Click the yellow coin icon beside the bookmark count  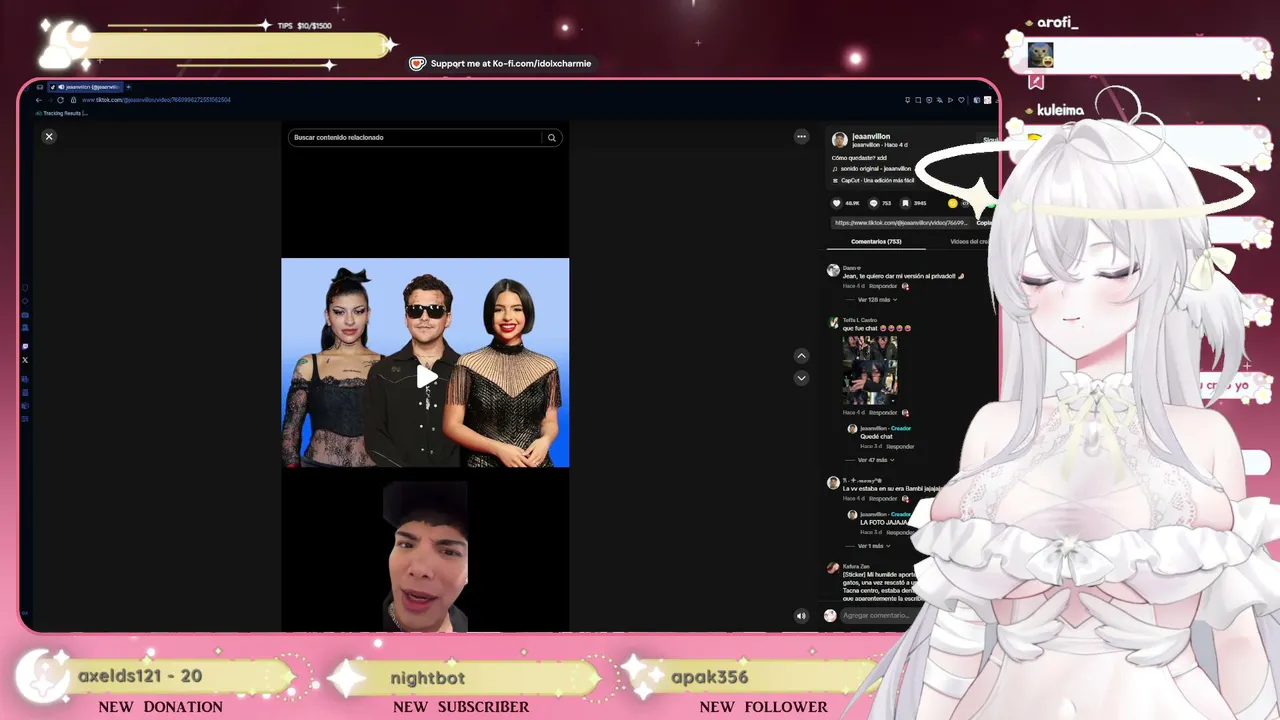pyautogui.click(x=952, y=203)
